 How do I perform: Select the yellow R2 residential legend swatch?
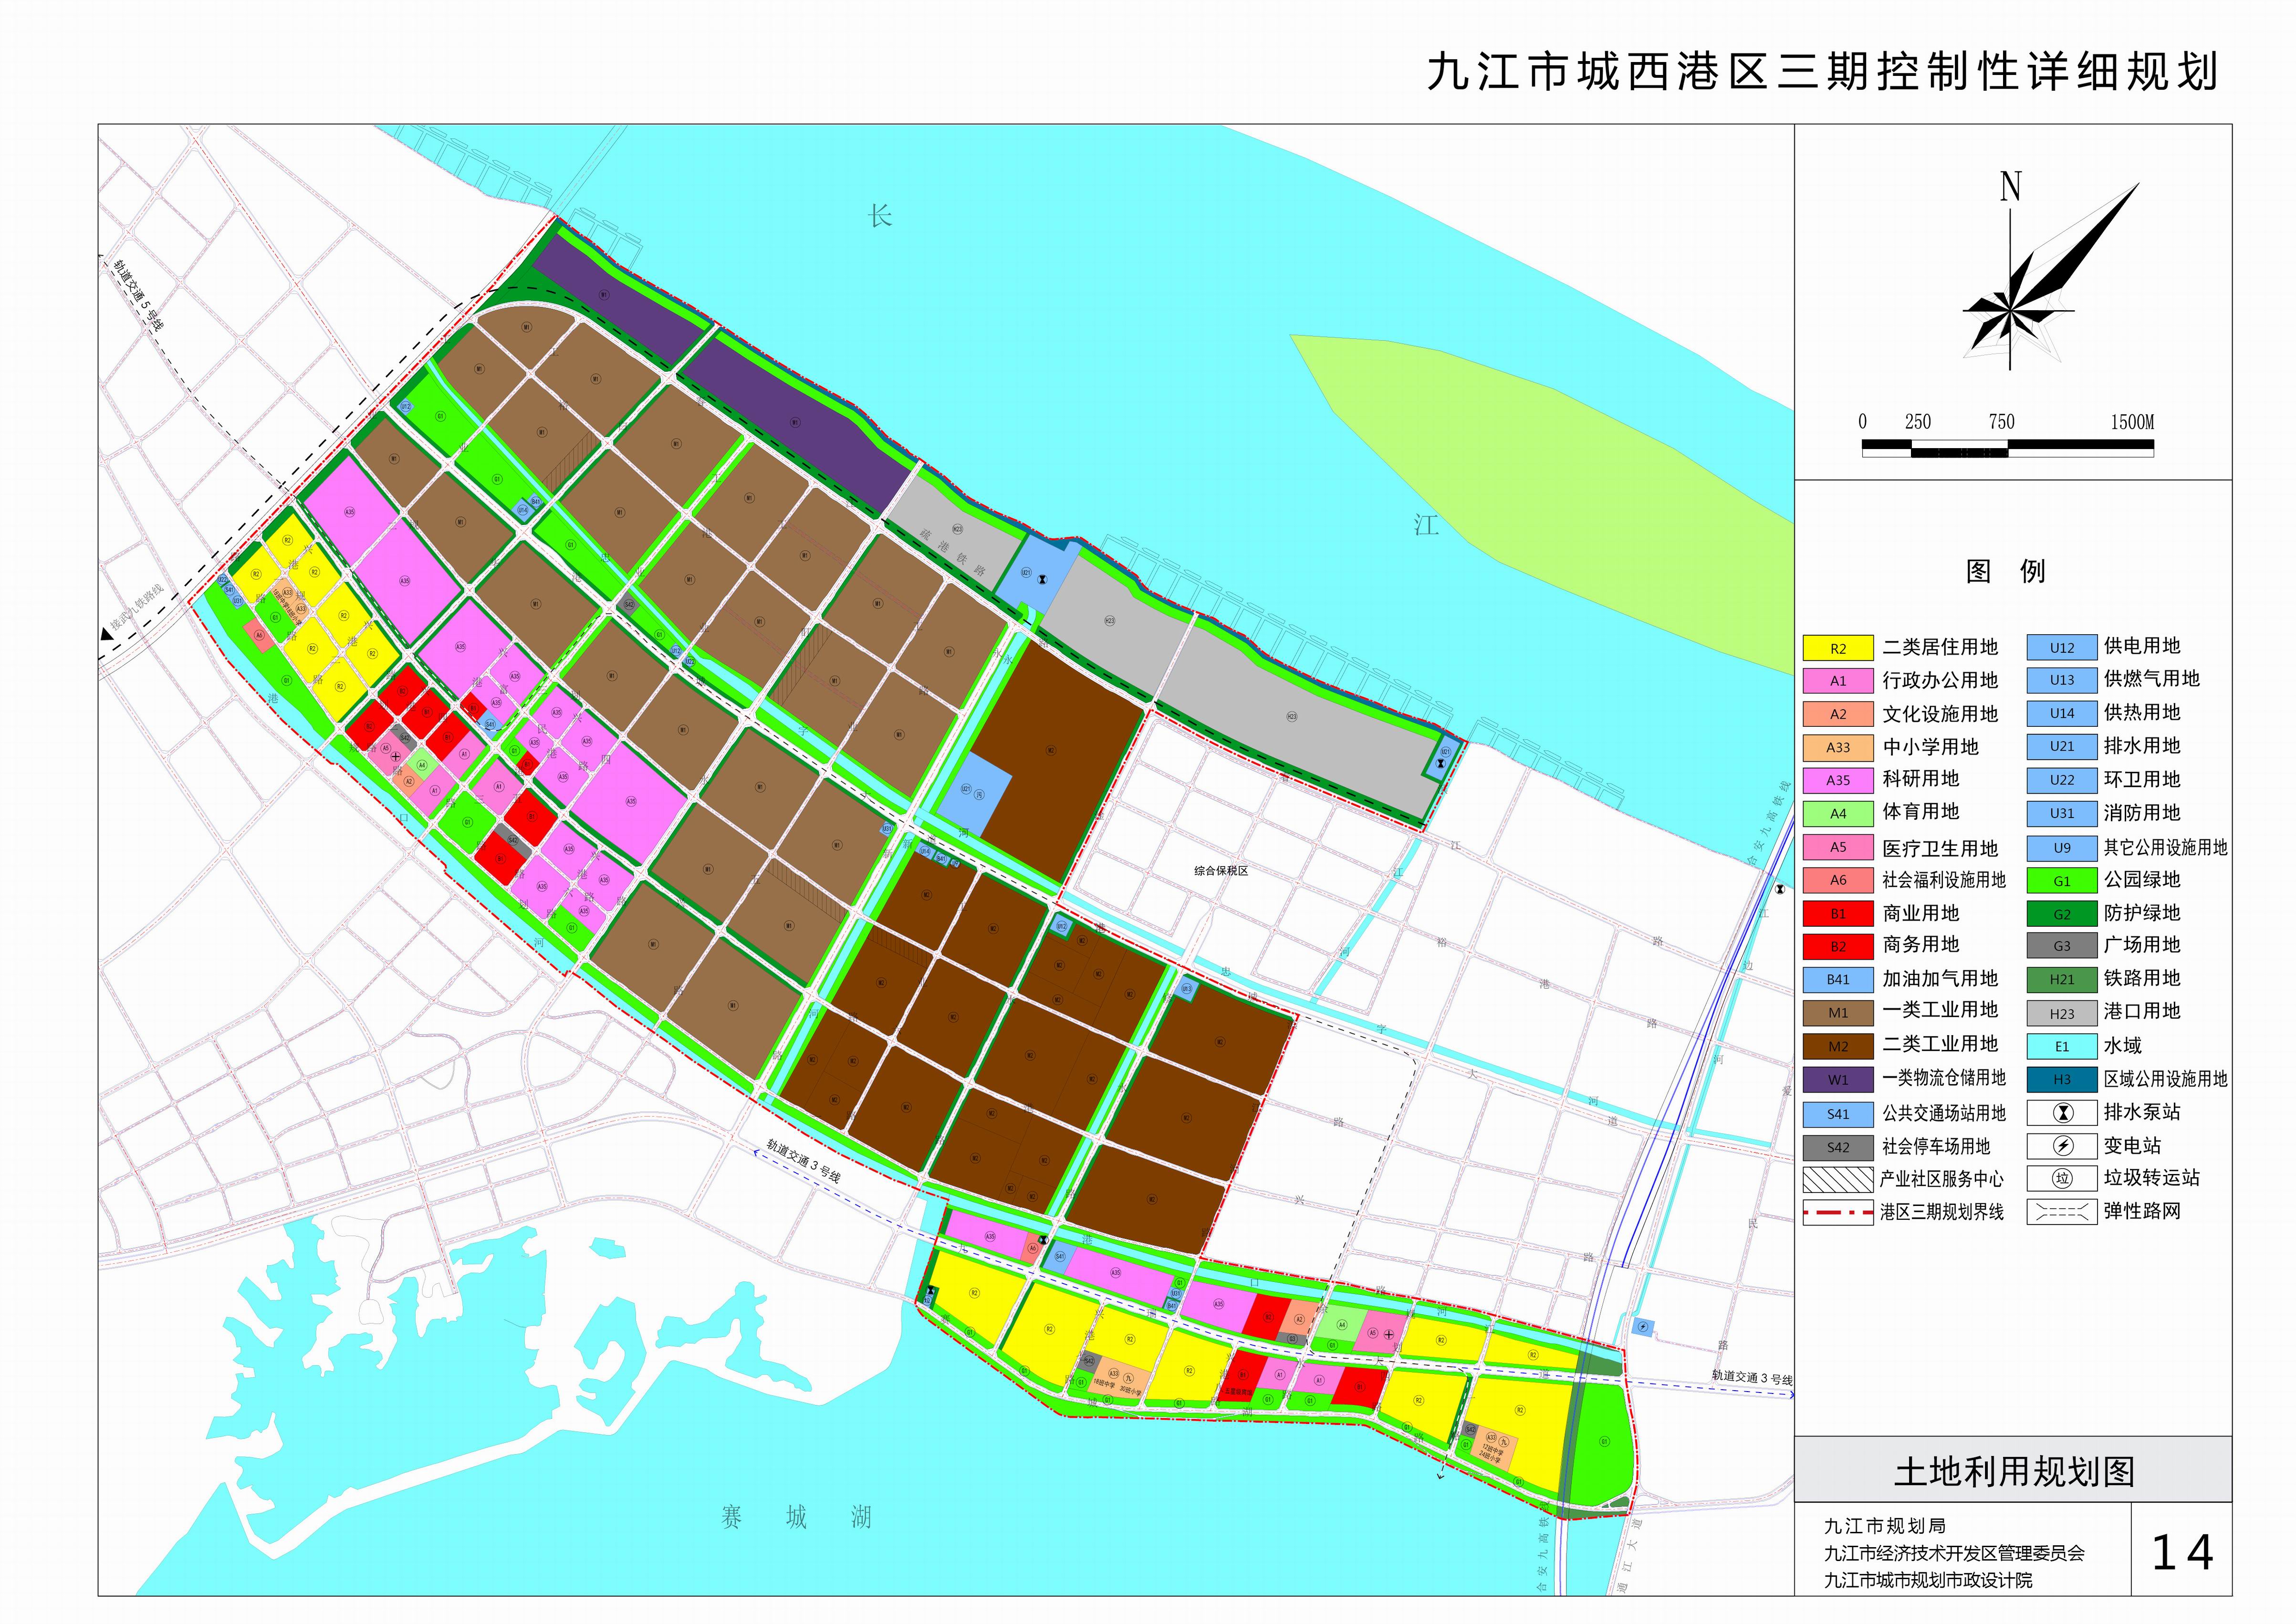[1838, 648]
